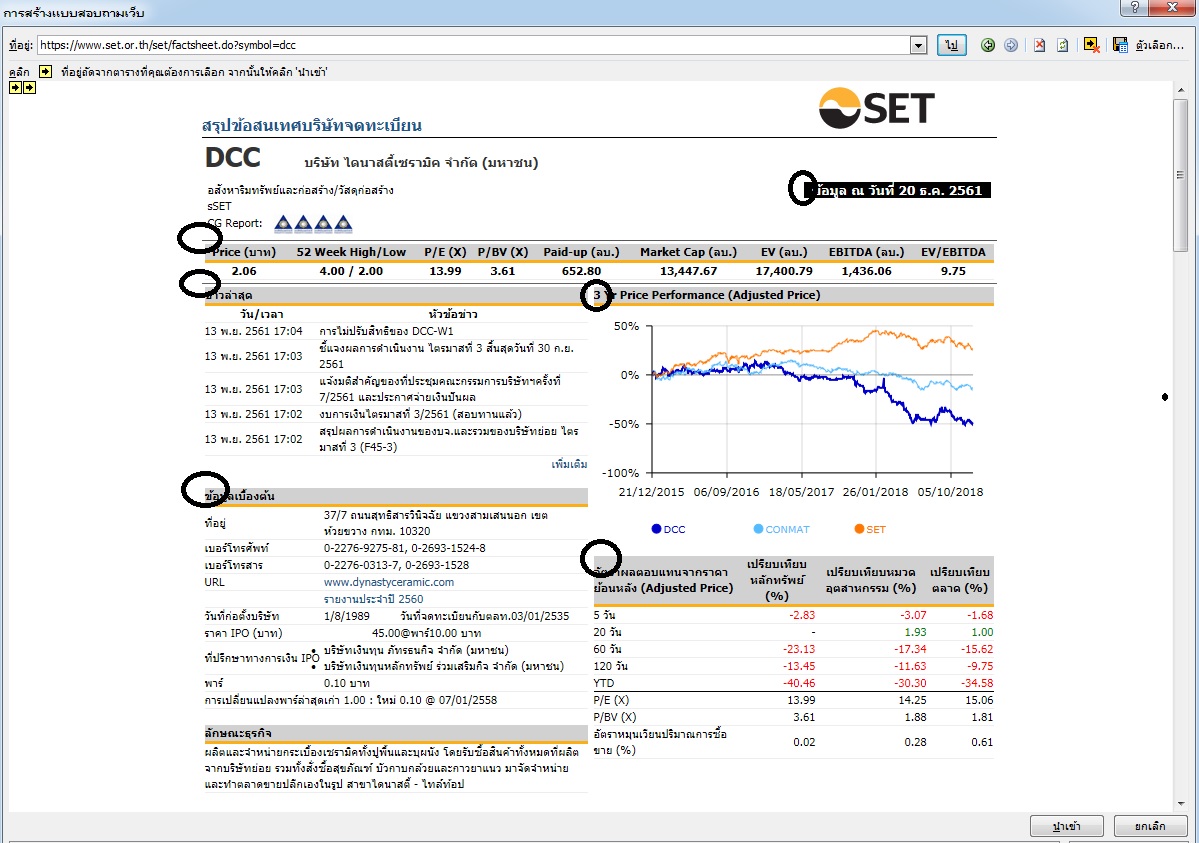Screen dimensions: 1199x843
Task: Open help with the question mark button
Action: coord(1134,7)
